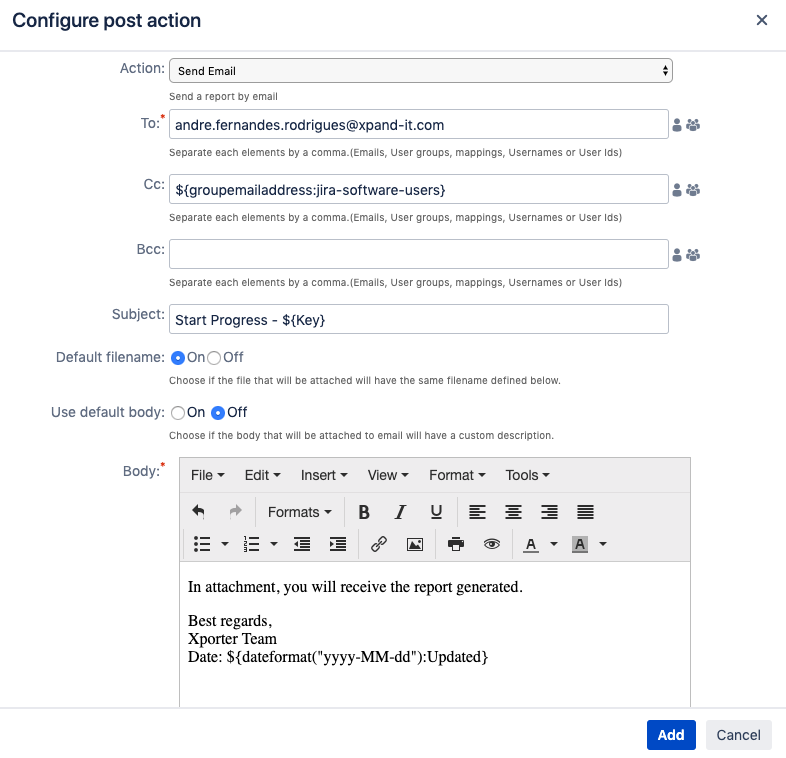
Task: Click the Bold formatting icon
Action: [x=364, y=512]
